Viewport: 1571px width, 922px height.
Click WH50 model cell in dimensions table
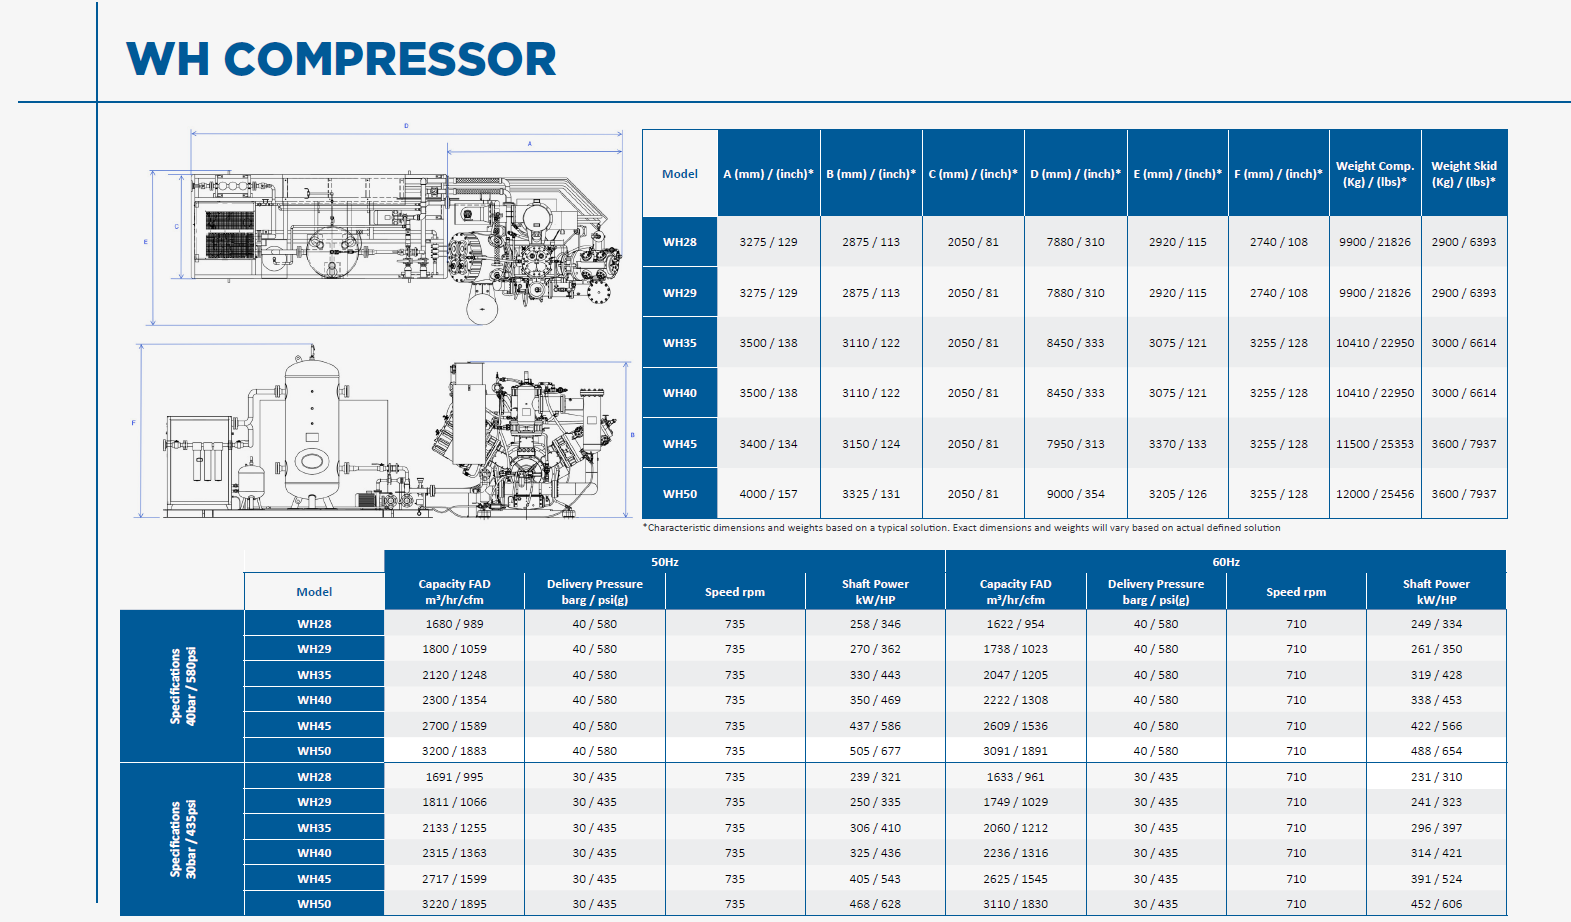[680, 494]
